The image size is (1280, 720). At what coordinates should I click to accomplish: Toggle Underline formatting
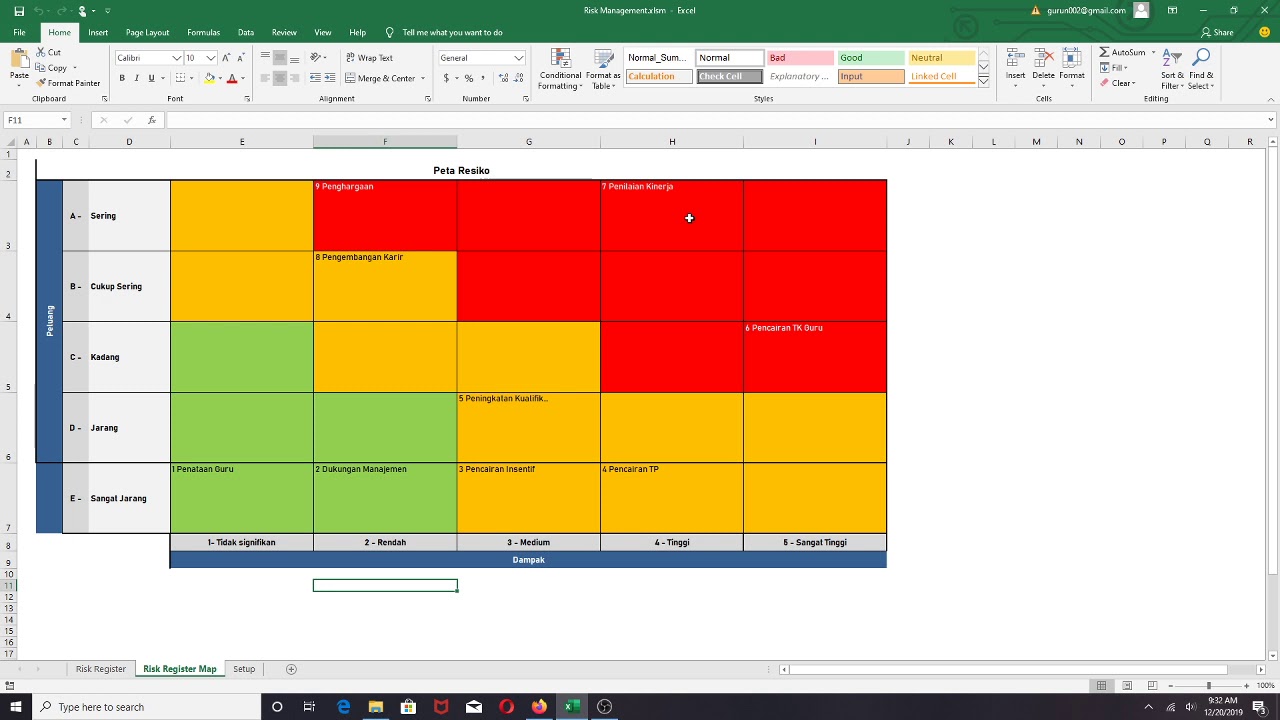(x=151, y=78)
